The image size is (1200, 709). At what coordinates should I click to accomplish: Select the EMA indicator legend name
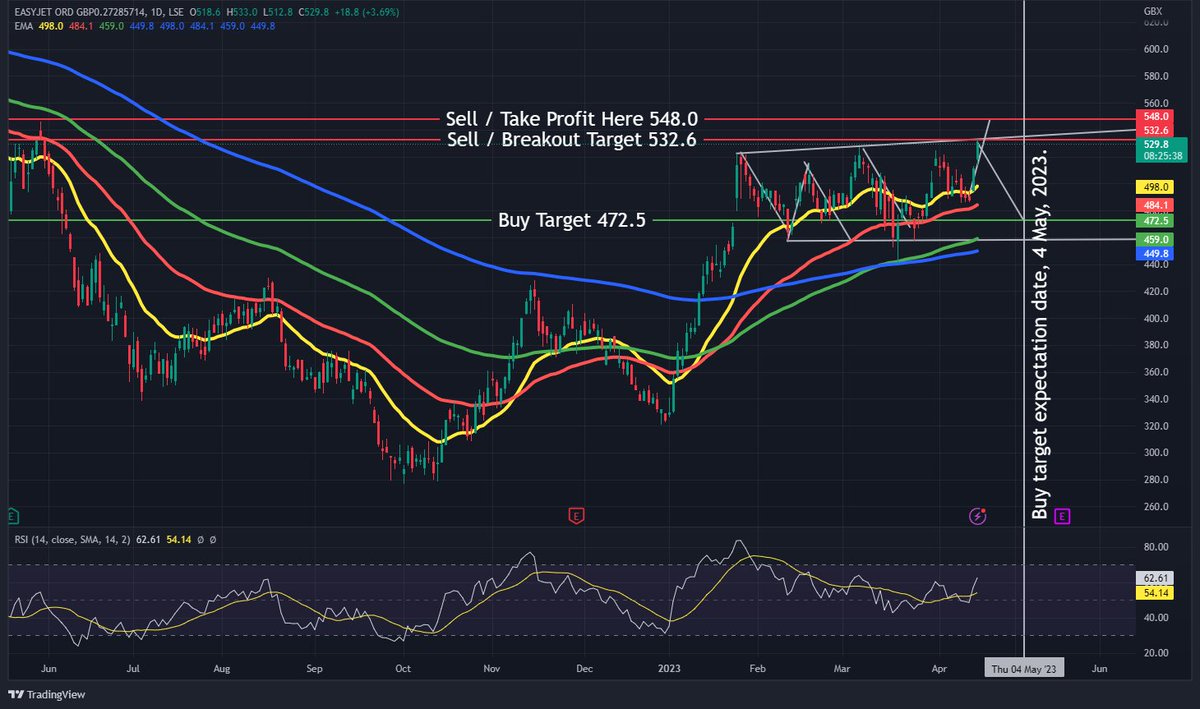point(22,25)
